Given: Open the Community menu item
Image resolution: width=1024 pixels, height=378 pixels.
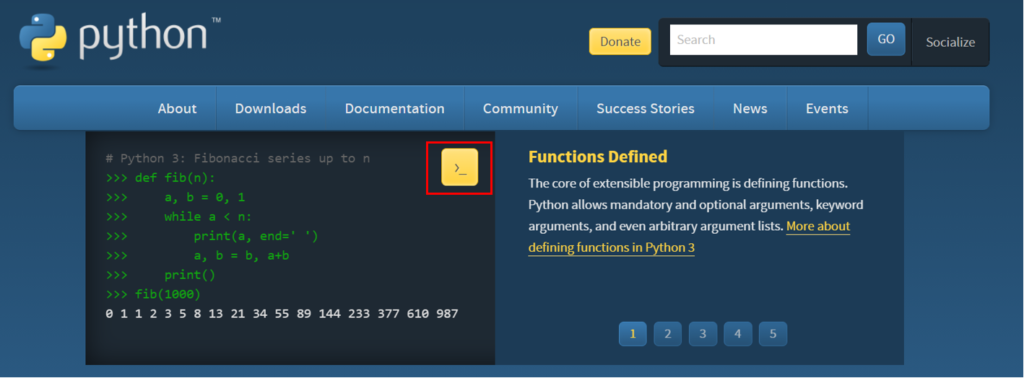Looking at the screenshot, I should click(520, 108).
